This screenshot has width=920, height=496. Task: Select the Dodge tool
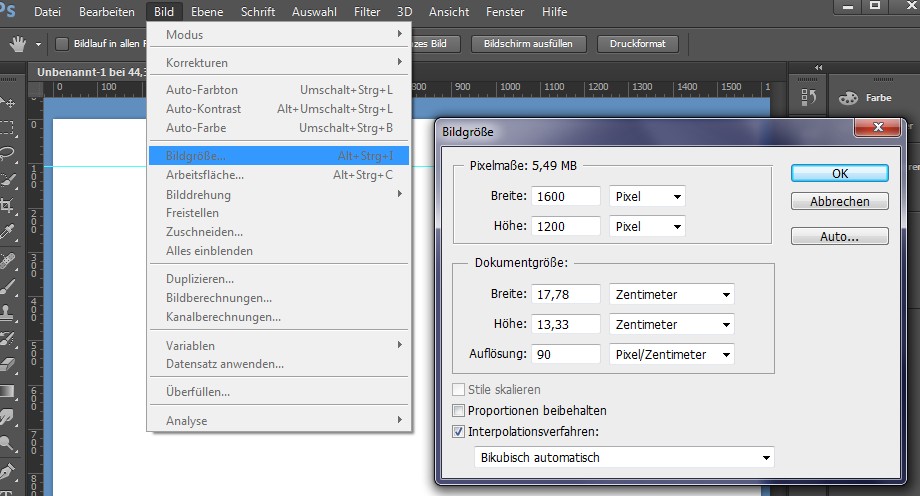tap(7, 443)
